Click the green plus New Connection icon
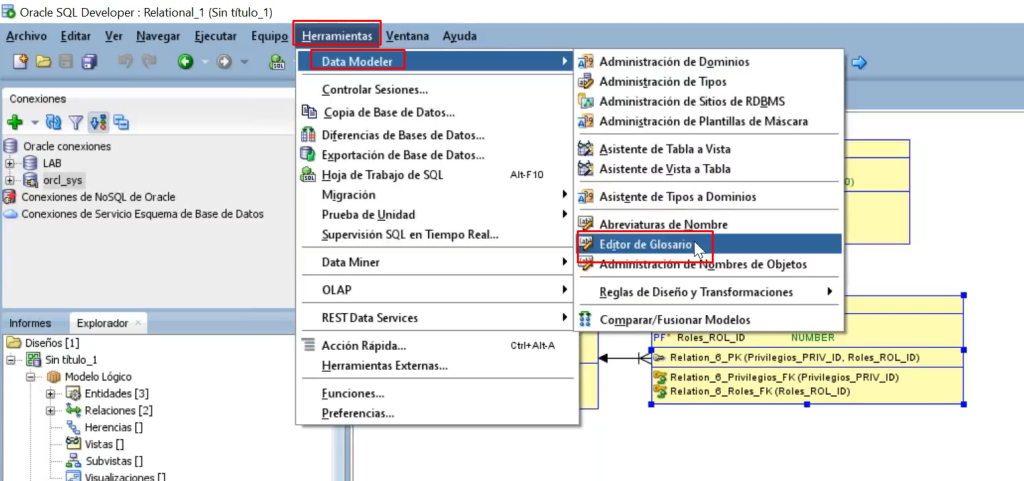 pyautogui.click(x=15, y=122)
